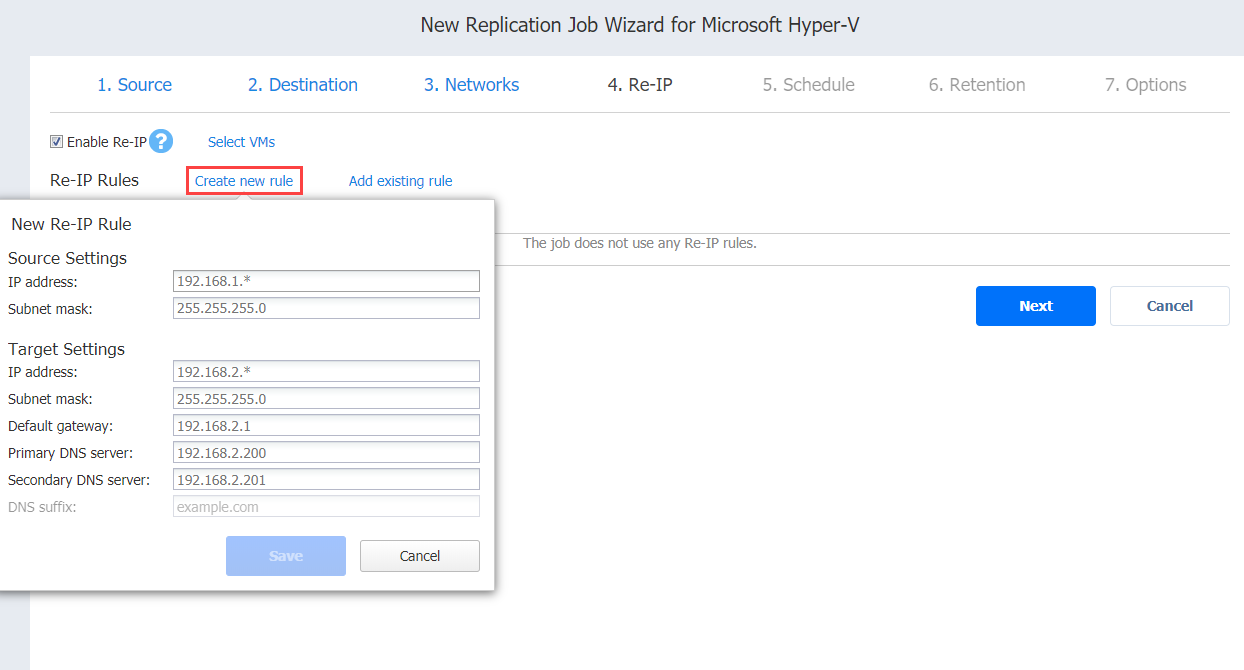Go to the 7. Options step
This screenshot has width=1244, height=670.
click(1145, 85)
